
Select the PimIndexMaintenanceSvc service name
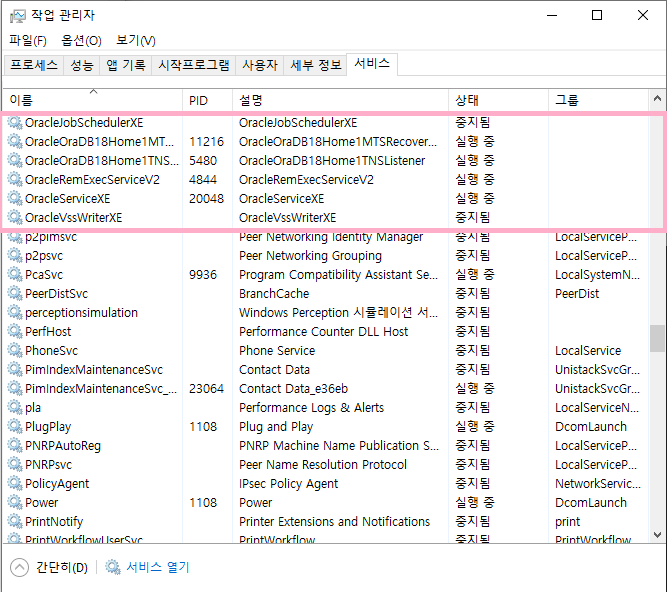pos(94,370)
